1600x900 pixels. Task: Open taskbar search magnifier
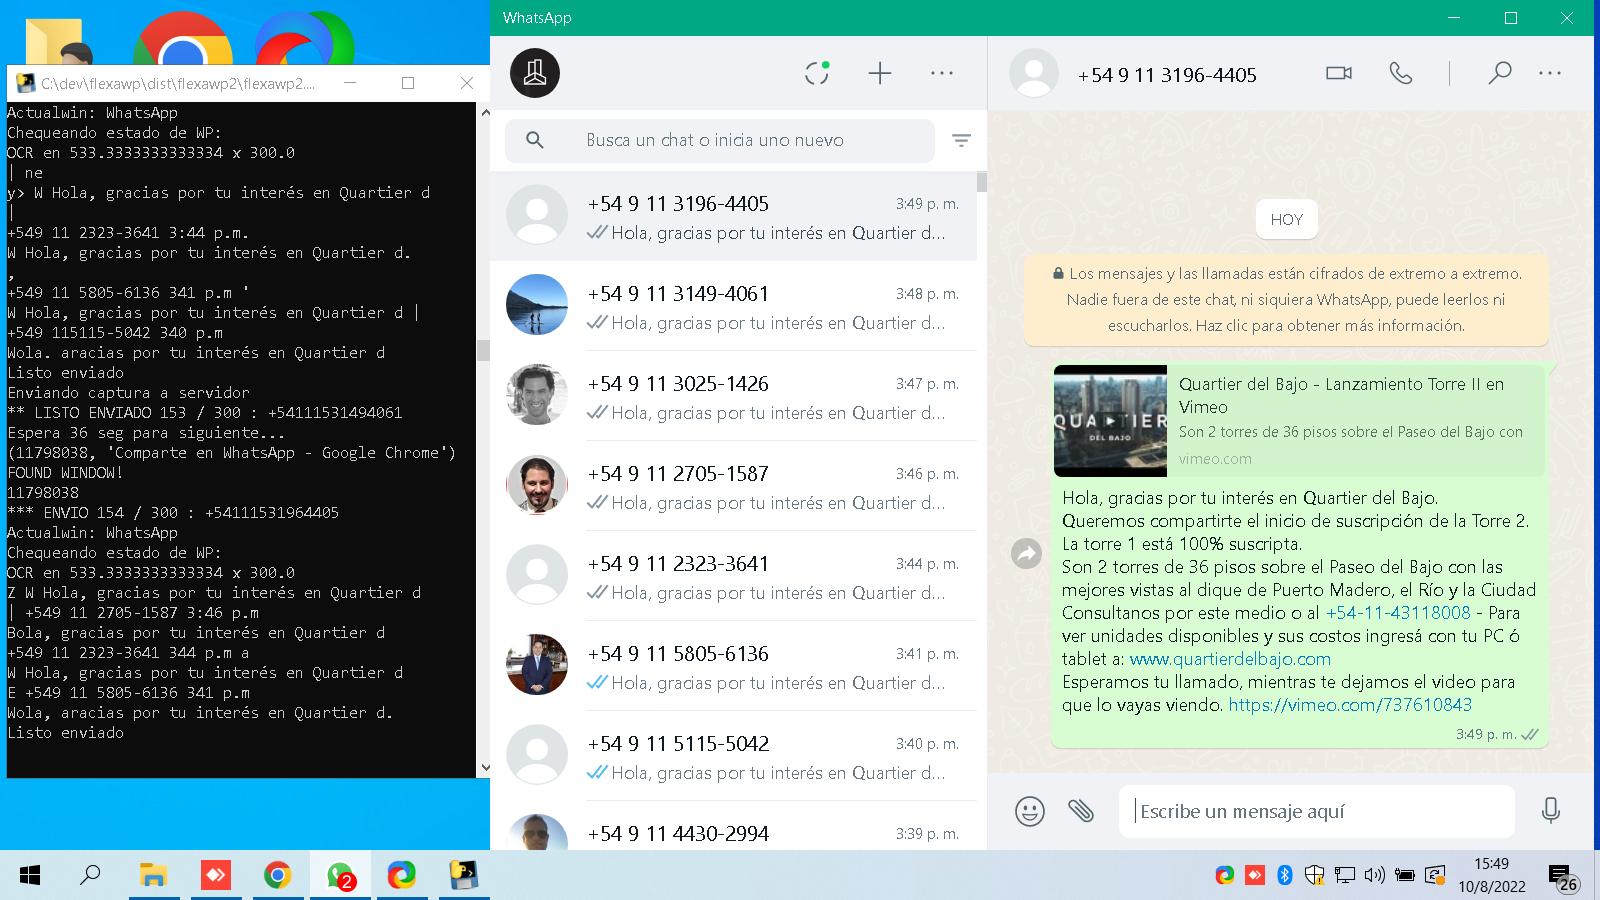point(90,876)
